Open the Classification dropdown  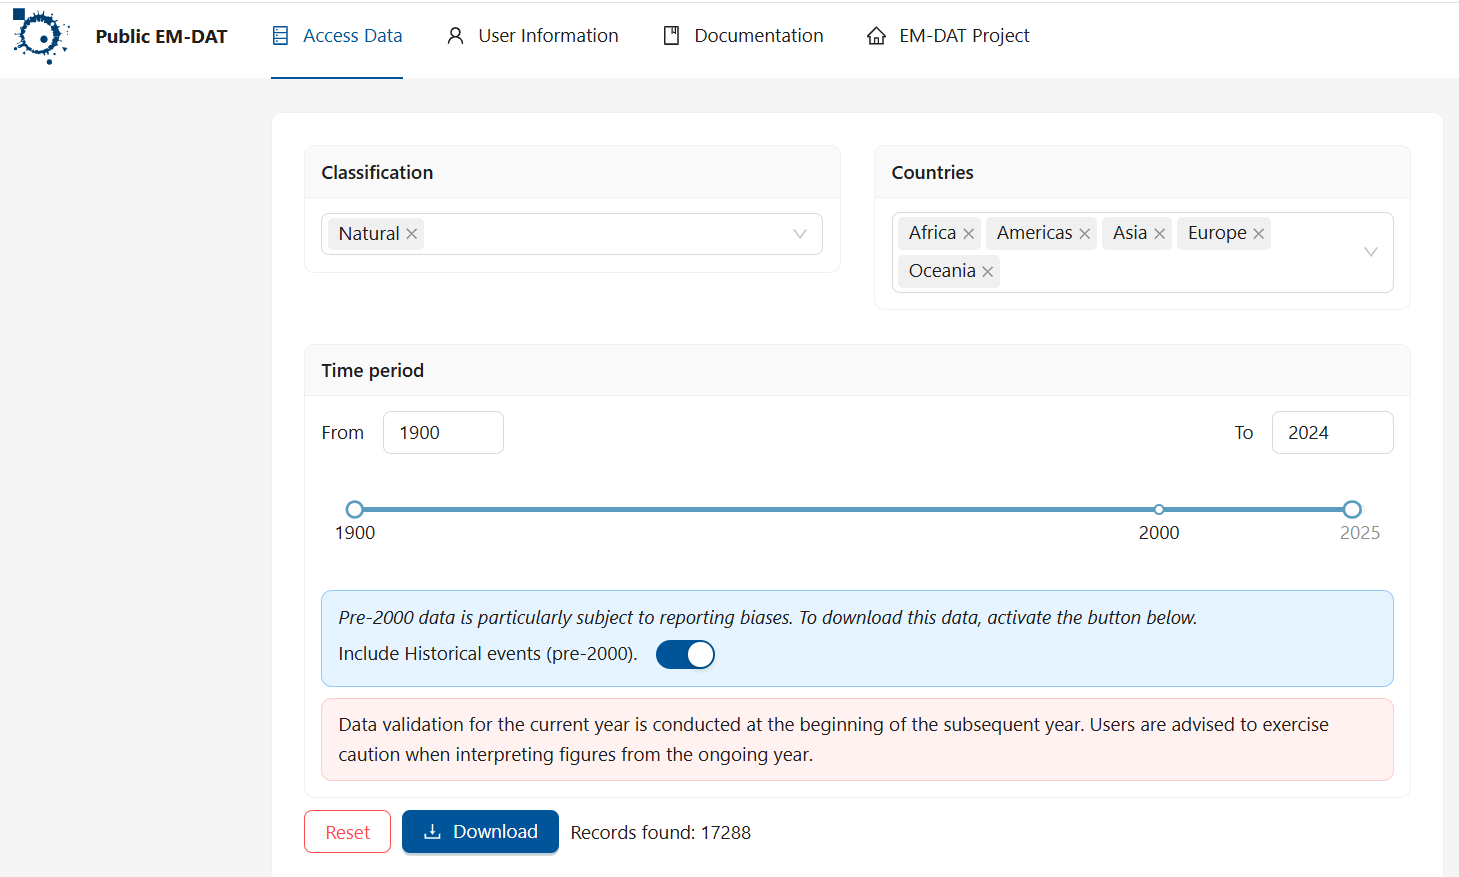pos(799,233)
